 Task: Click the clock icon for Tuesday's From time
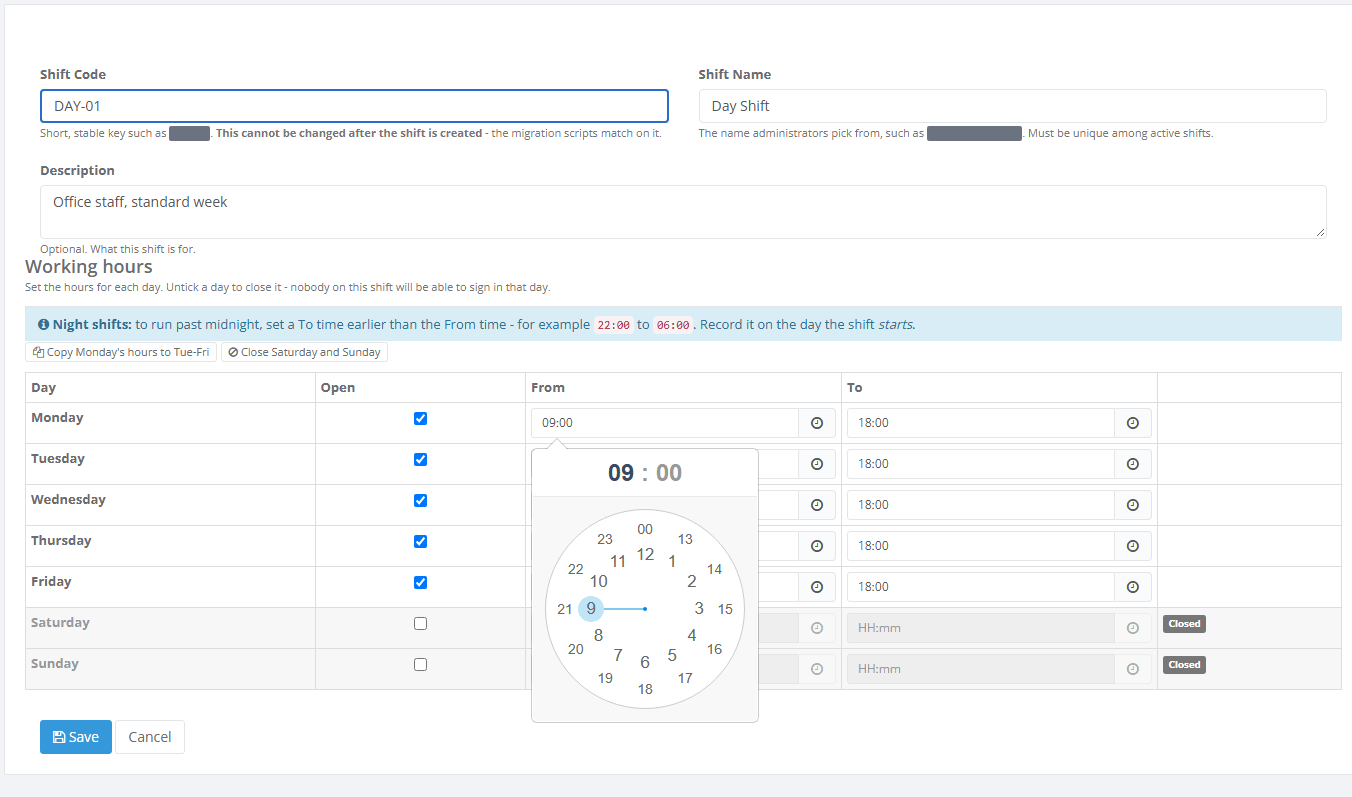pos(817,464)
